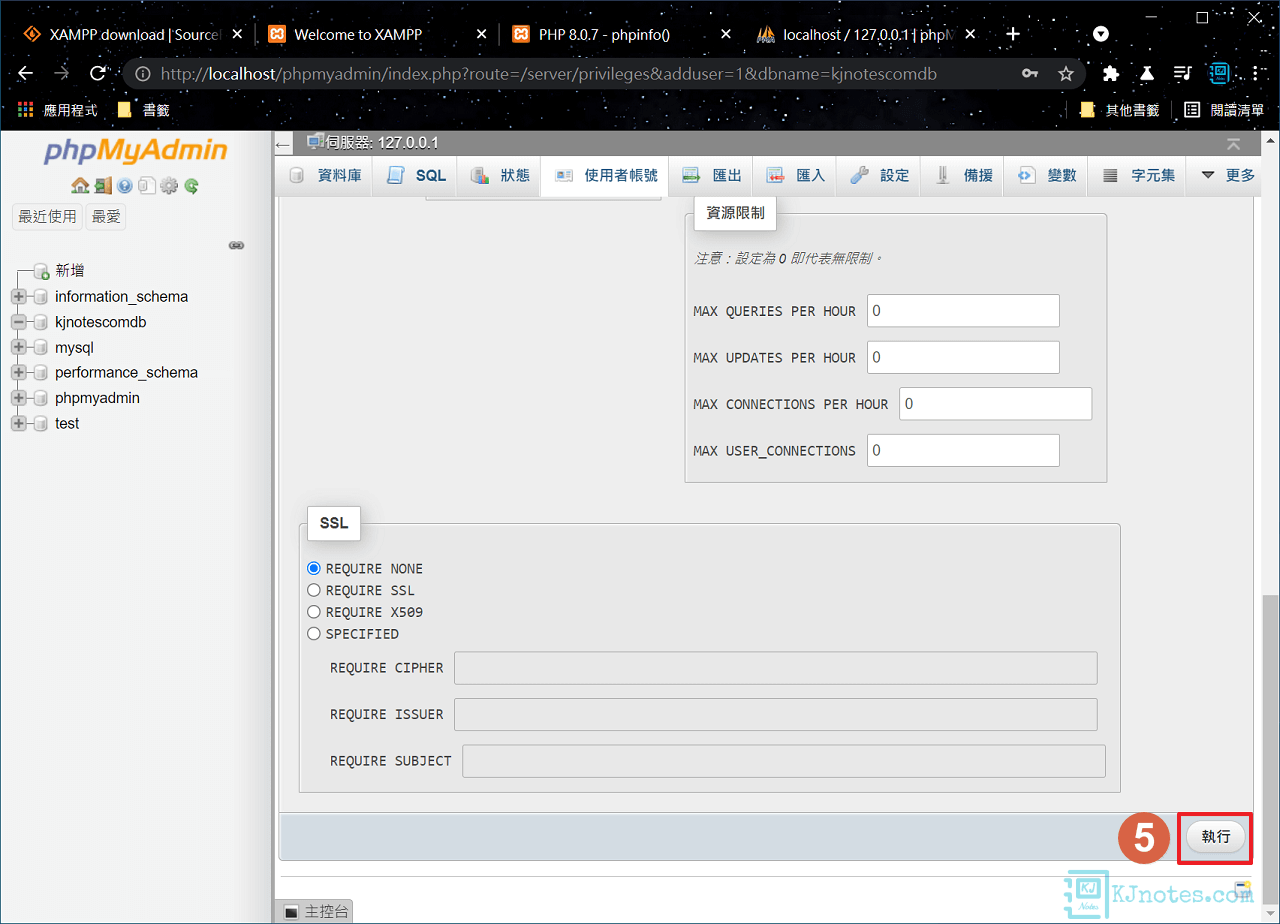Open the 狀態 (Status) tab
The height and width of the screenshot is (924, 1280).
pos(500,176)
